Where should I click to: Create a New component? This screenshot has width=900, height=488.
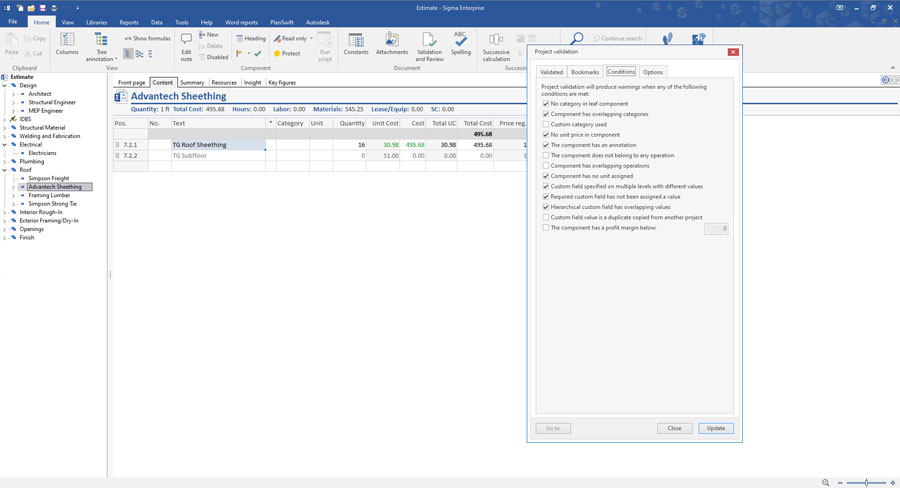[x=209, y=34]
